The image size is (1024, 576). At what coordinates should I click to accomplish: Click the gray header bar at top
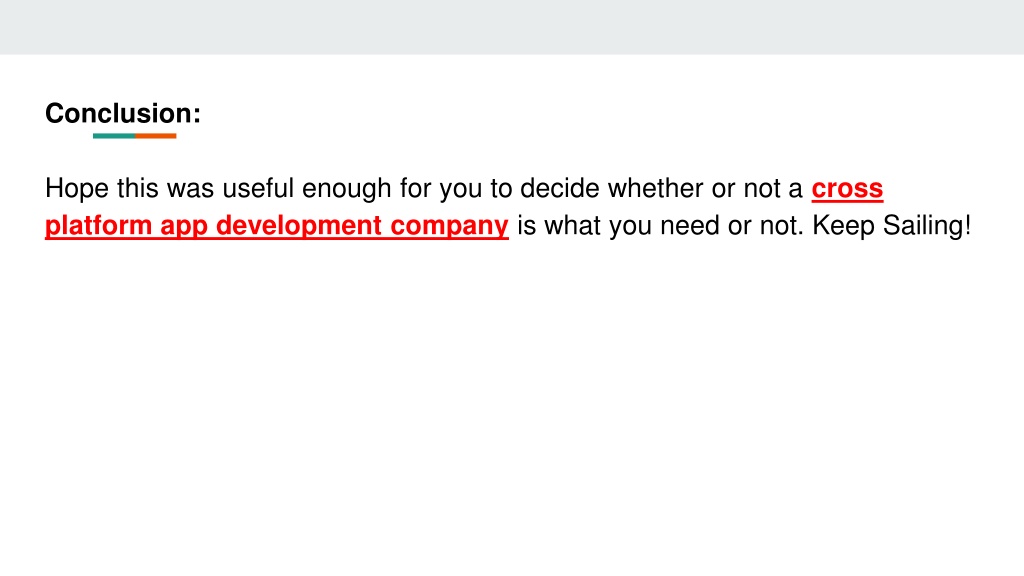click(x=512, y=27)
